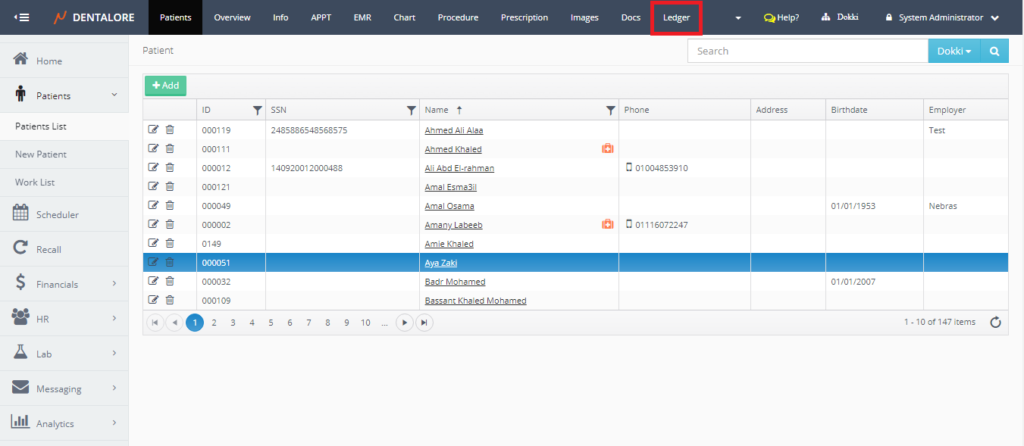Viewport: 1024px width, 446px height.
Task: Expand the Analytics sidebar section
Action: click(64, 423)
